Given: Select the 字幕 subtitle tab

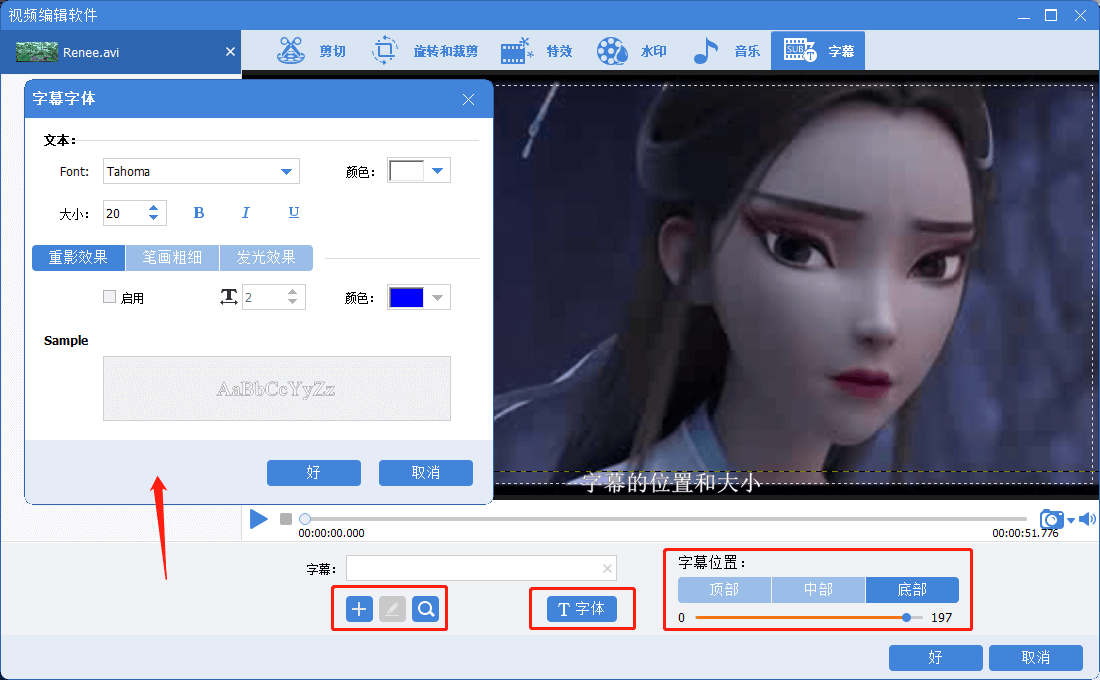Looking at the screenshot, I should (818, 51).
